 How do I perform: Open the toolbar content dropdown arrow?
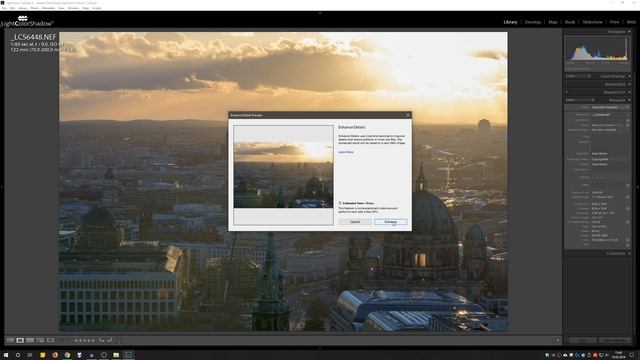558,340
